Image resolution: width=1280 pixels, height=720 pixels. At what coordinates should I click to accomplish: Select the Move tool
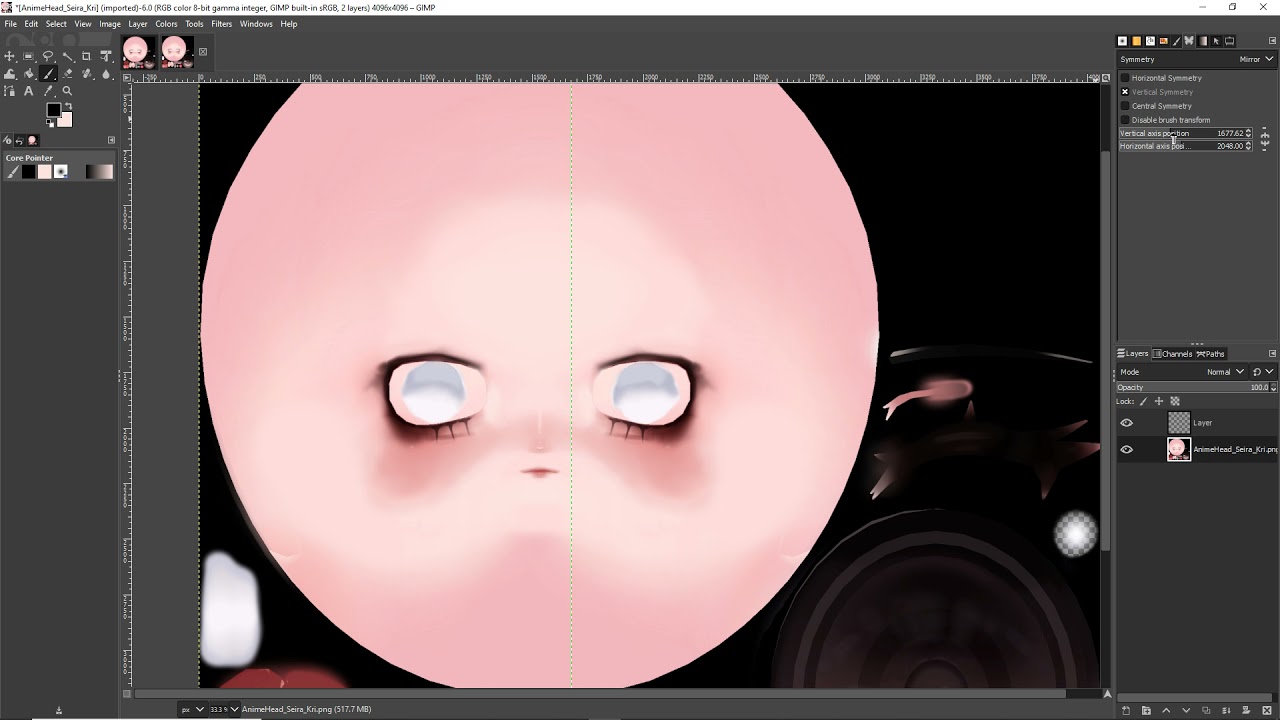click(9, 56)
